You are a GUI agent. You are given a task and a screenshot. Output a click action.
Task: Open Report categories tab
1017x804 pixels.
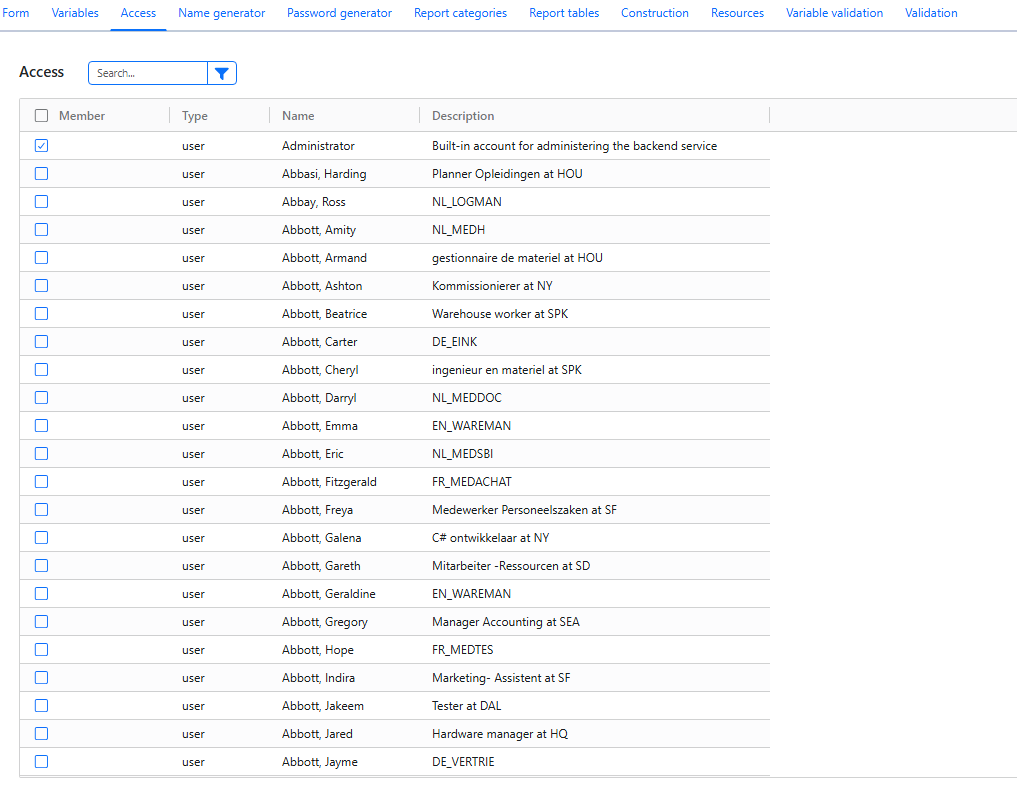pyautogui.click(x=461, y=13)
